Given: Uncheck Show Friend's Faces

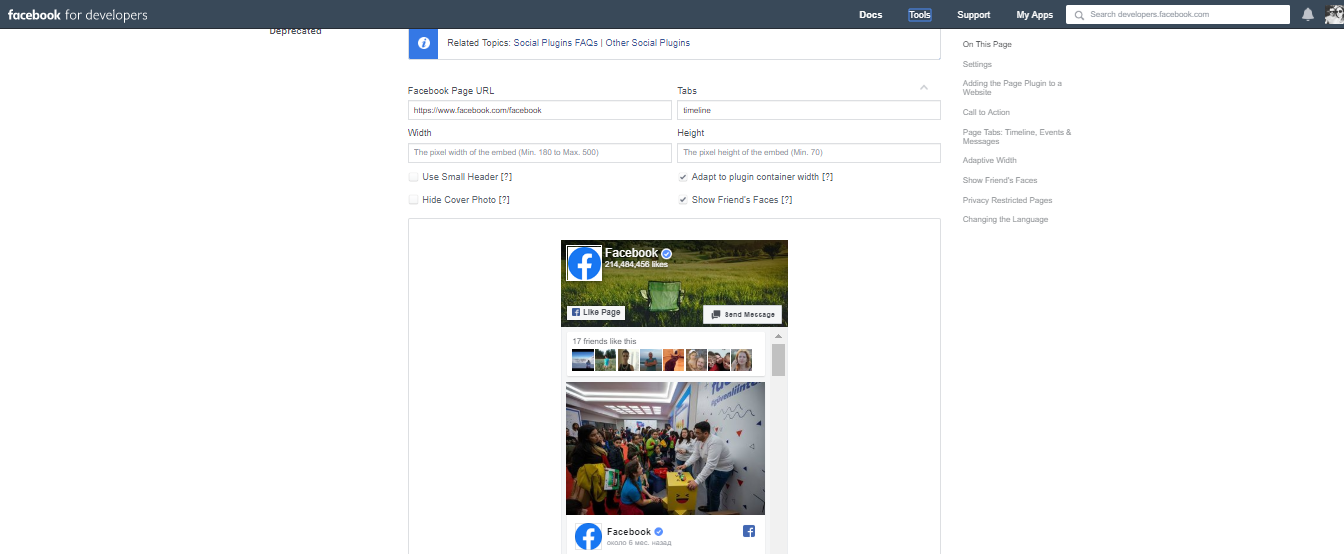Looking at the screenshot, I should [x=683, y=200].
